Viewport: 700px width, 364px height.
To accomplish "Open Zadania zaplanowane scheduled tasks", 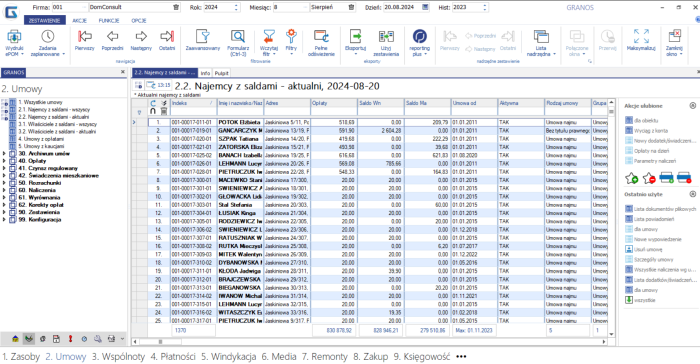I will coord(47,43).
